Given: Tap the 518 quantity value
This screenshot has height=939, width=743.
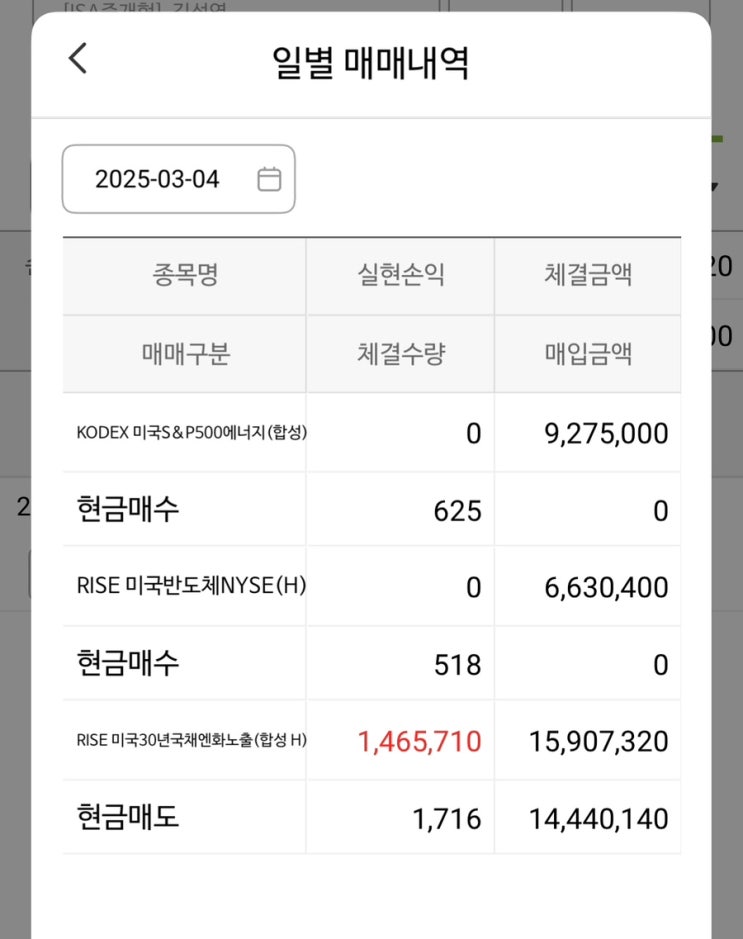Looking at the screenshot, I should click(x=457, y=665).
